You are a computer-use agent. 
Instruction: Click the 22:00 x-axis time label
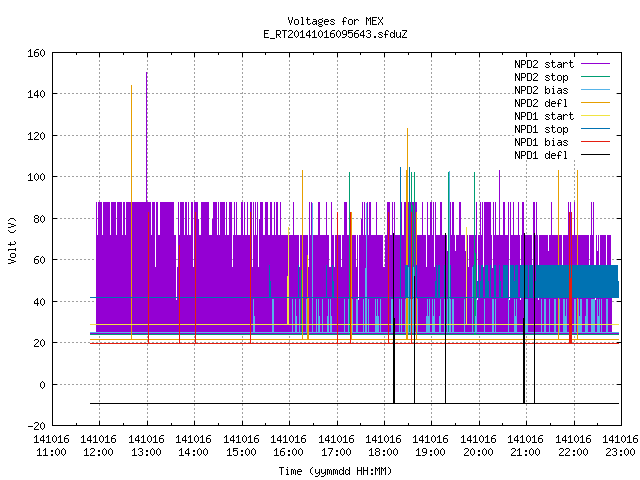(x=573, y=453)
